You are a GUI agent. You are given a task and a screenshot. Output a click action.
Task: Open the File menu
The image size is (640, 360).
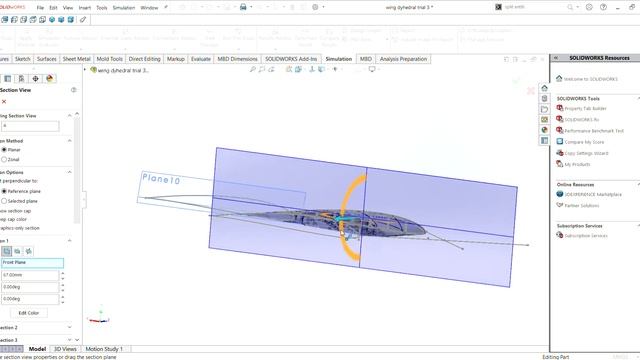coord(40,8)
